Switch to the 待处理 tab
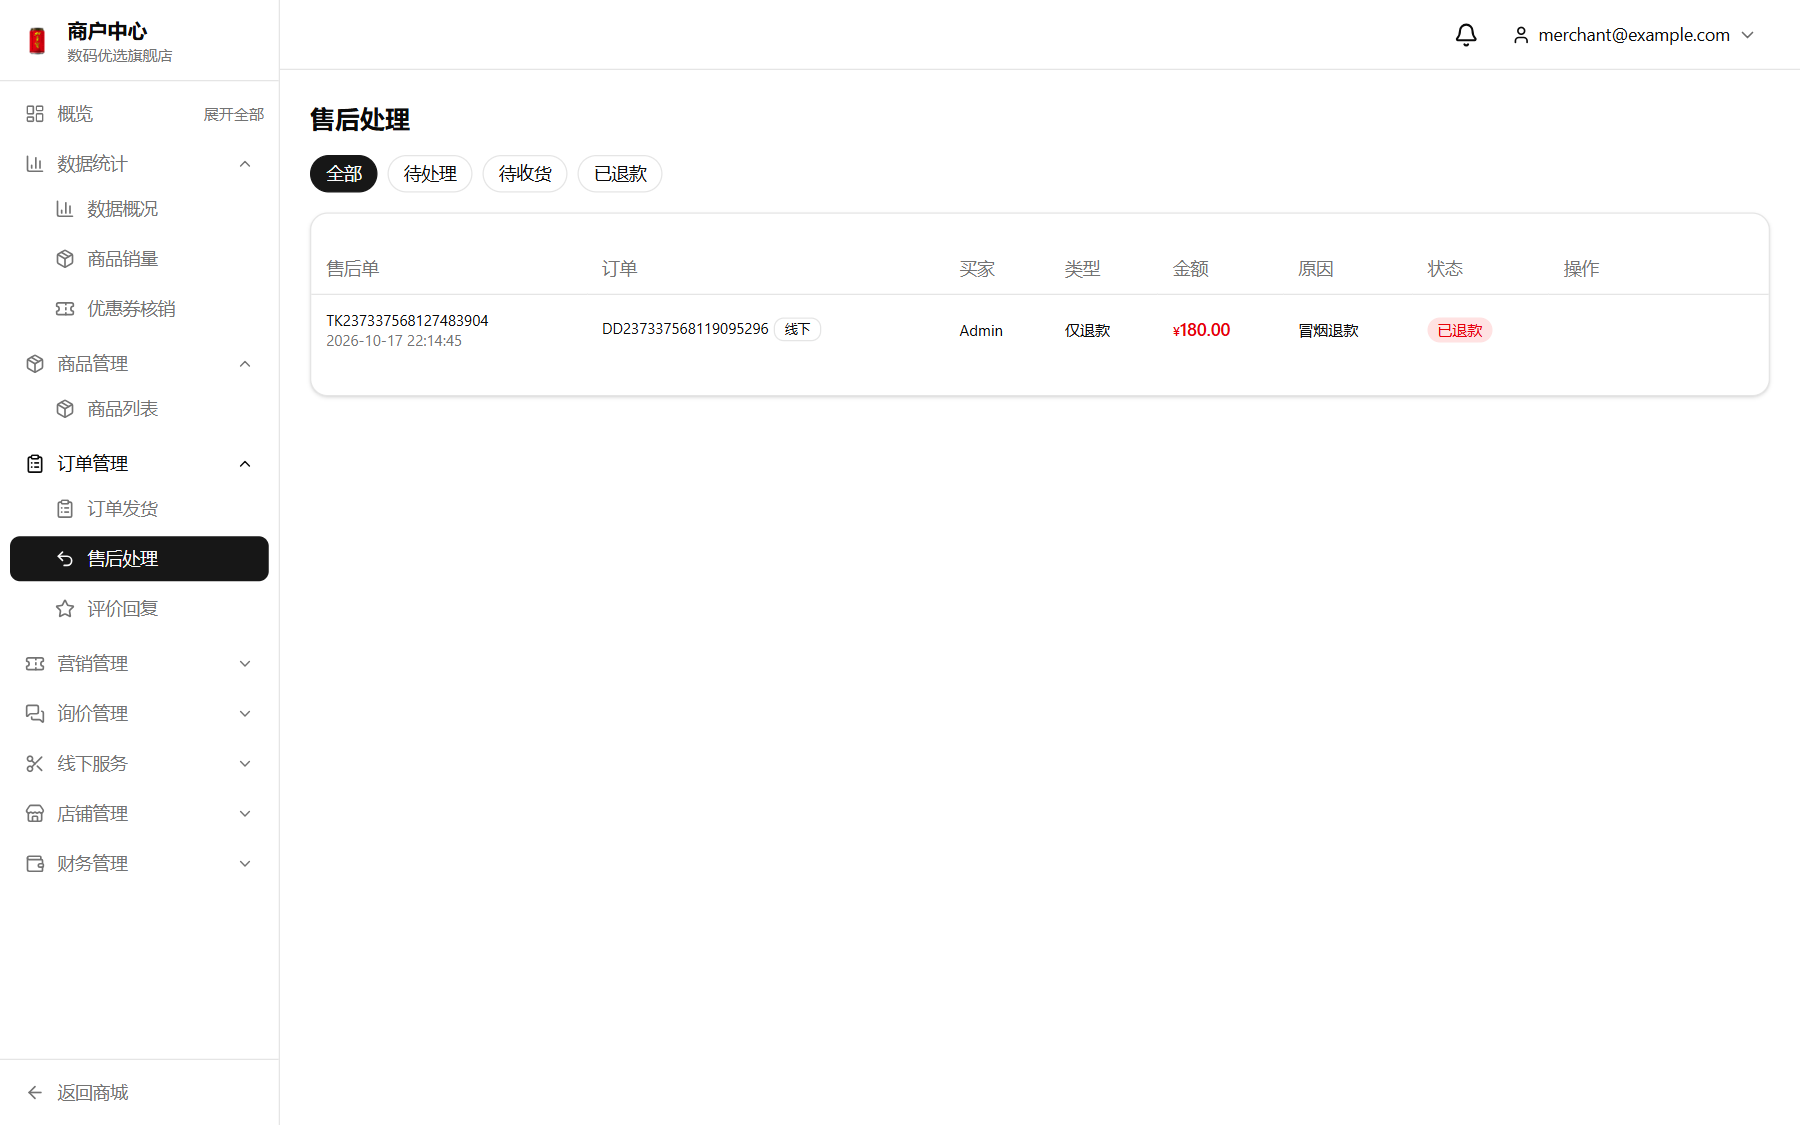Viewport: 1800px width, 1125px height. 430,174
